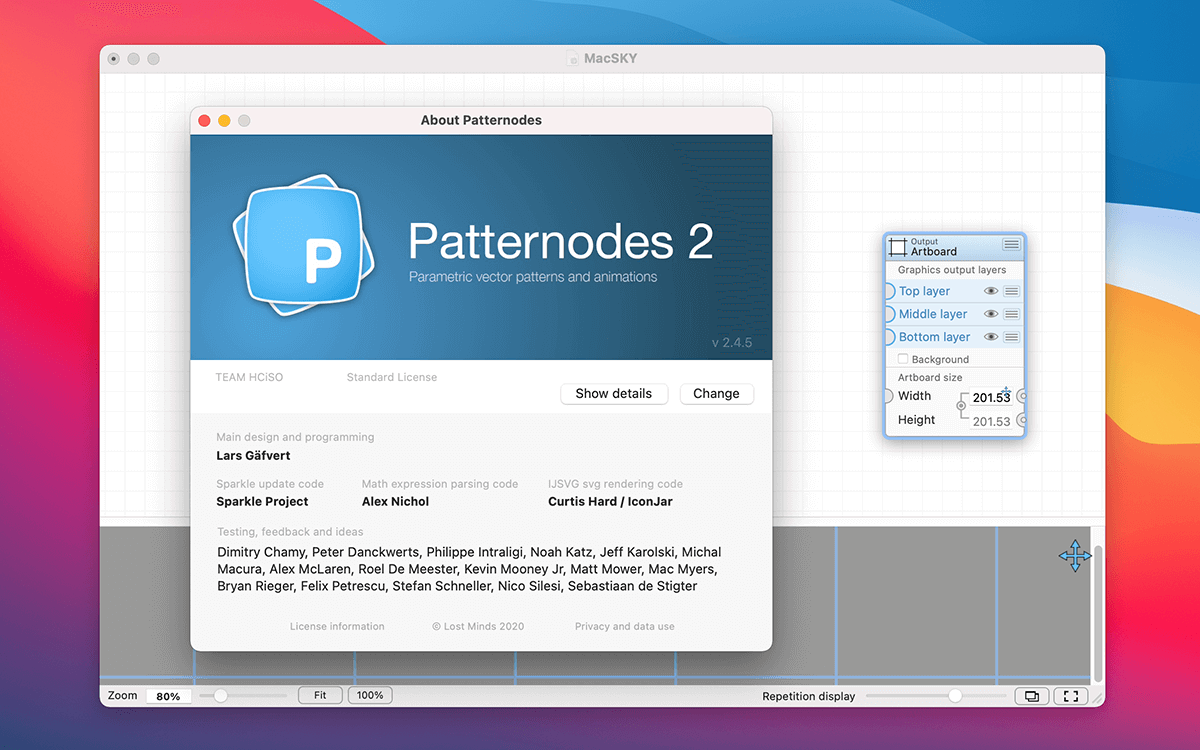Click the Patternodes 2 title text
This screenshot has width=1200, height=750.
[561, 241]
